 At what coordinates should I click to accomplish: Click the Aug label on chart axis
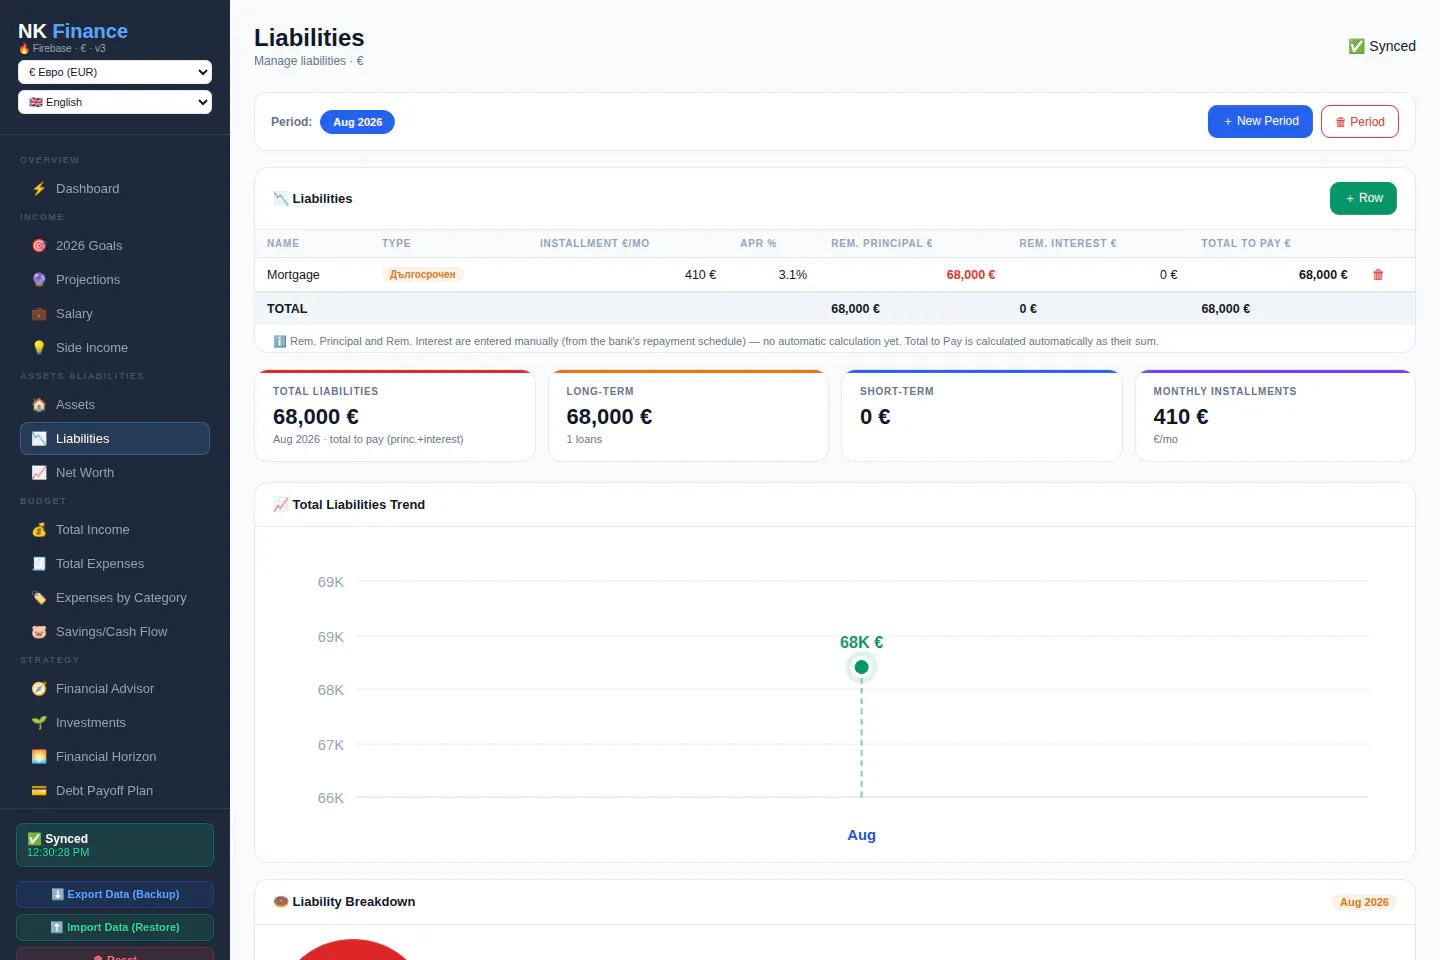[861, 835]
